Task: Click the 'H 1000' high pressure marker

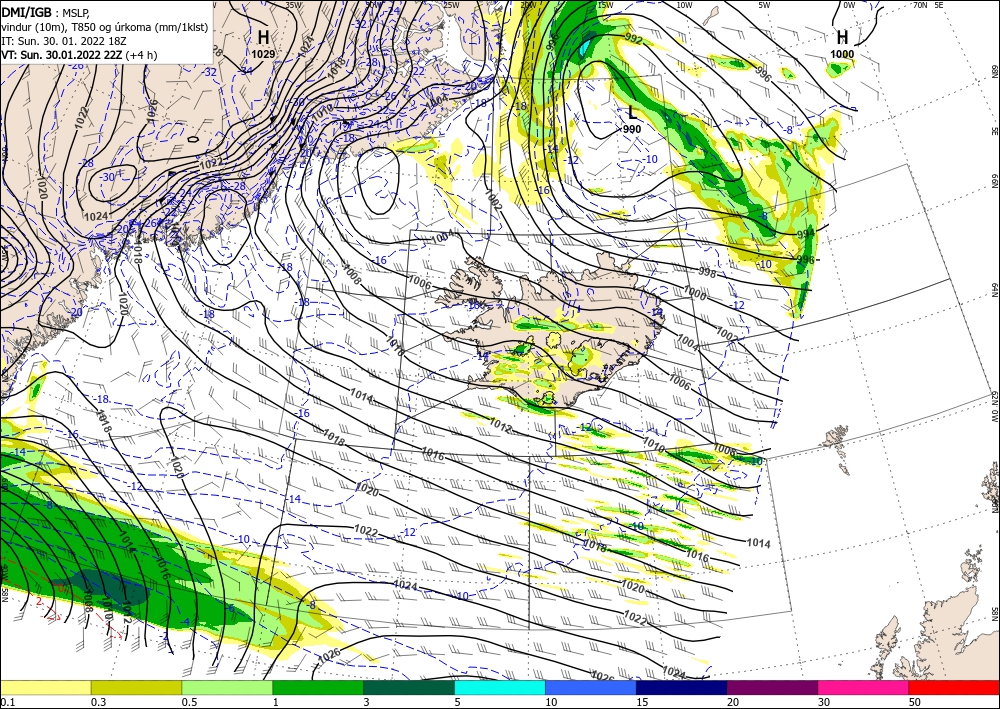Action: click(x=842, y=43)
